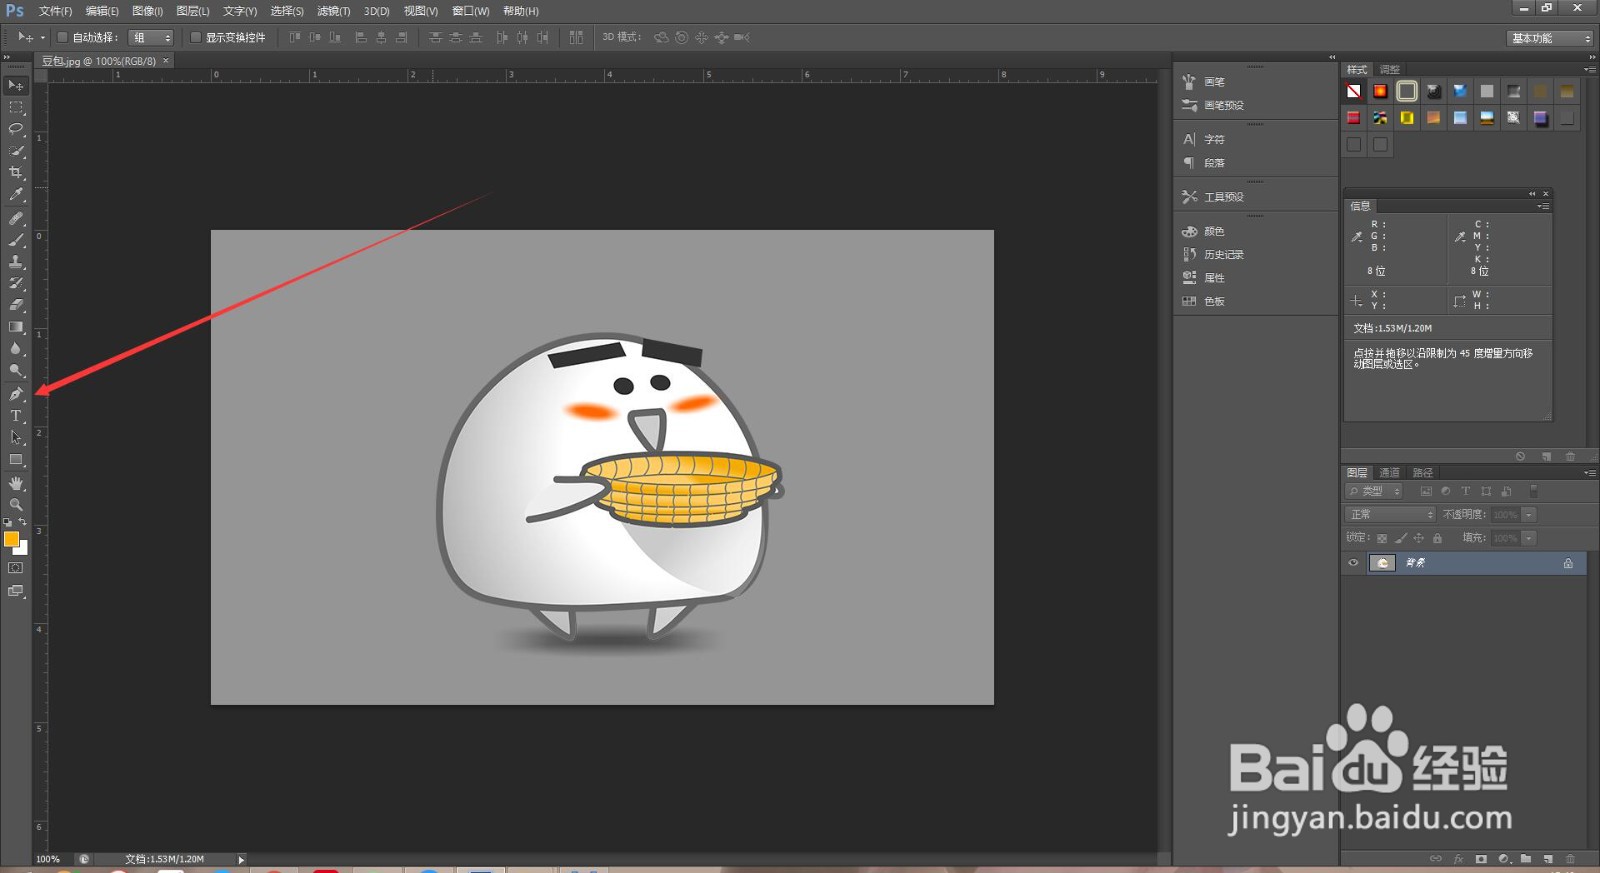Open the 字符 panel
The height and width of the screenshot is (873, 1600).
click(1214, 140)
